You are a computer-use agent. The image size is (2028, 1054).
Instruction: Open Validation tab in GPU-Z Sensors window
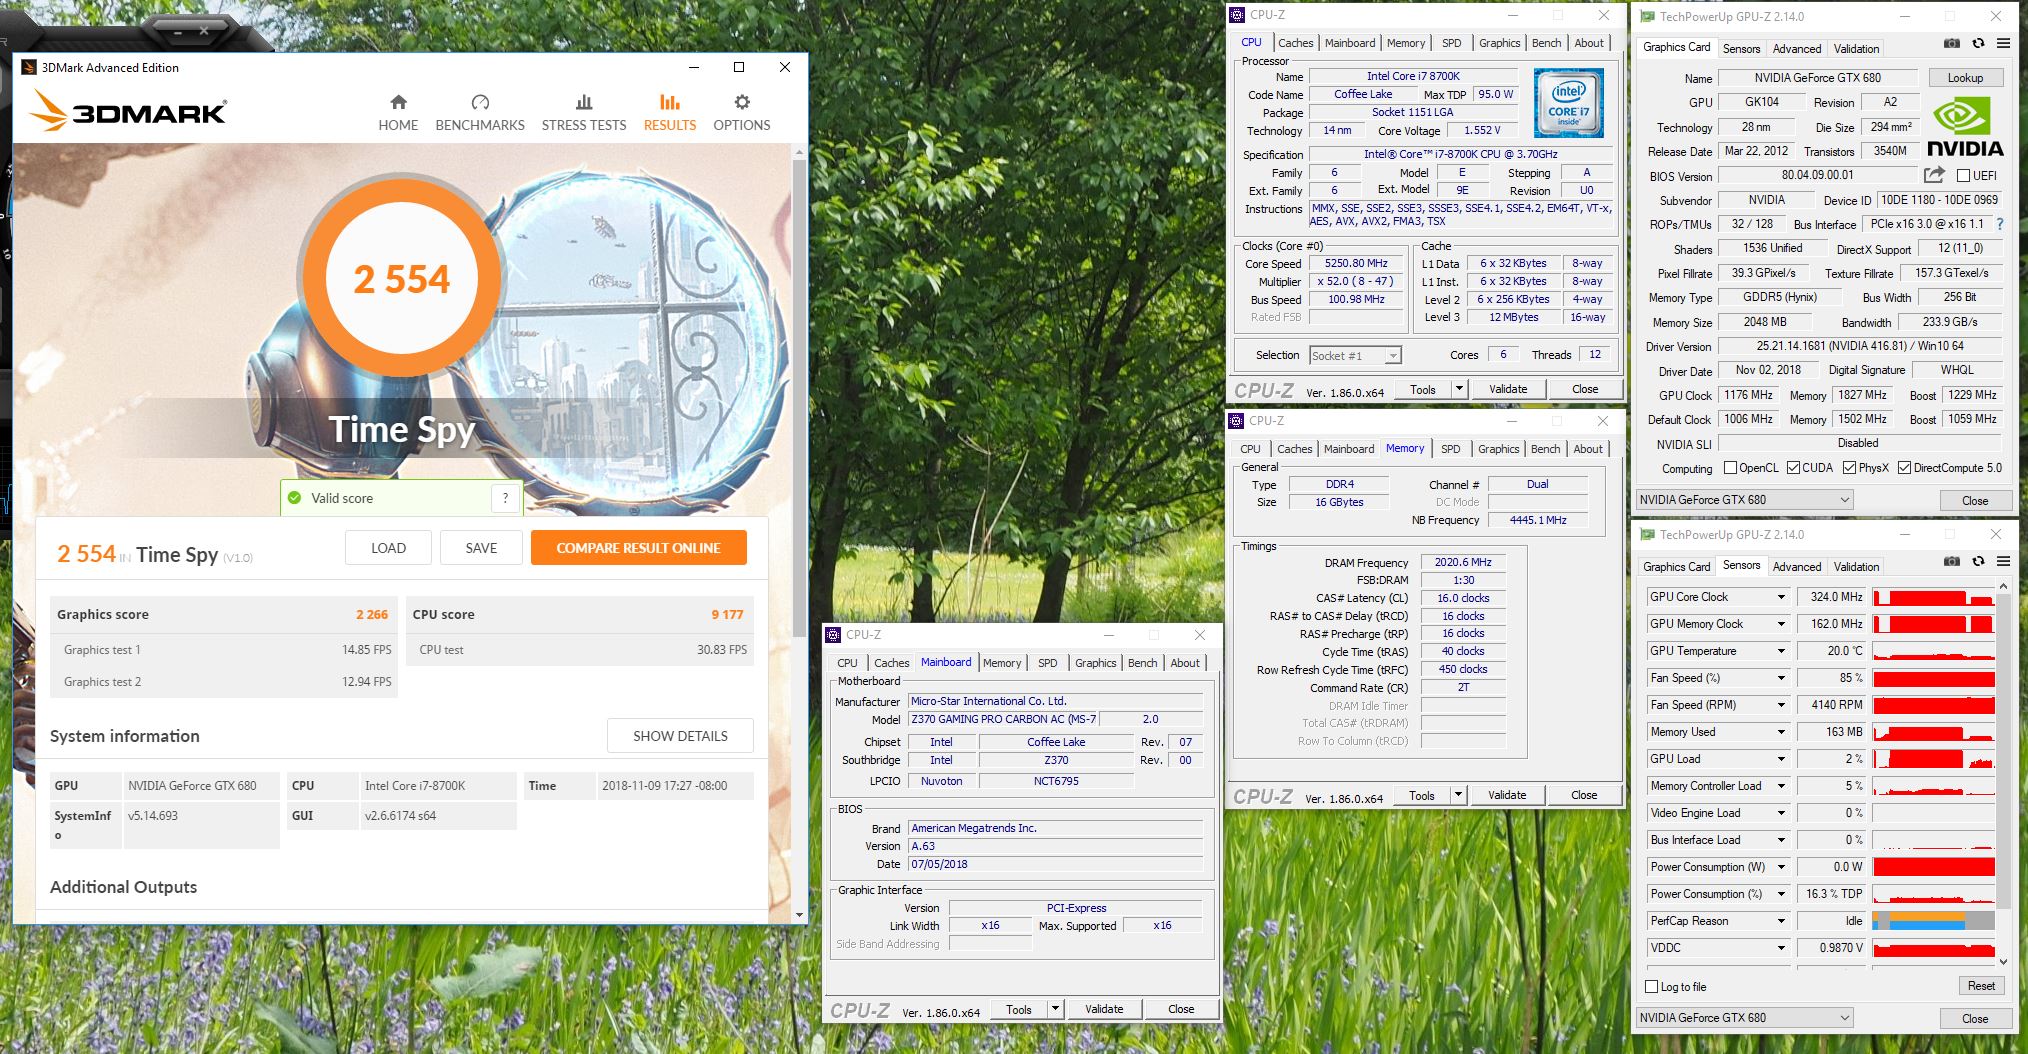point(1856,566)
